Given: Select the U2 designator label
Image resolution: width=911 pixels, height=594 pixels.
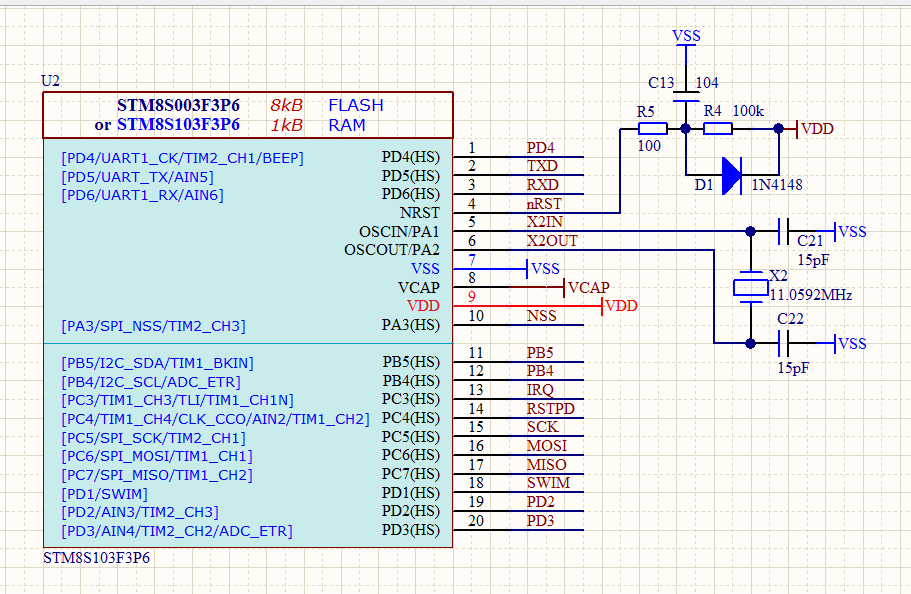Looking at the screenshot, I should (x=51, y=81).
